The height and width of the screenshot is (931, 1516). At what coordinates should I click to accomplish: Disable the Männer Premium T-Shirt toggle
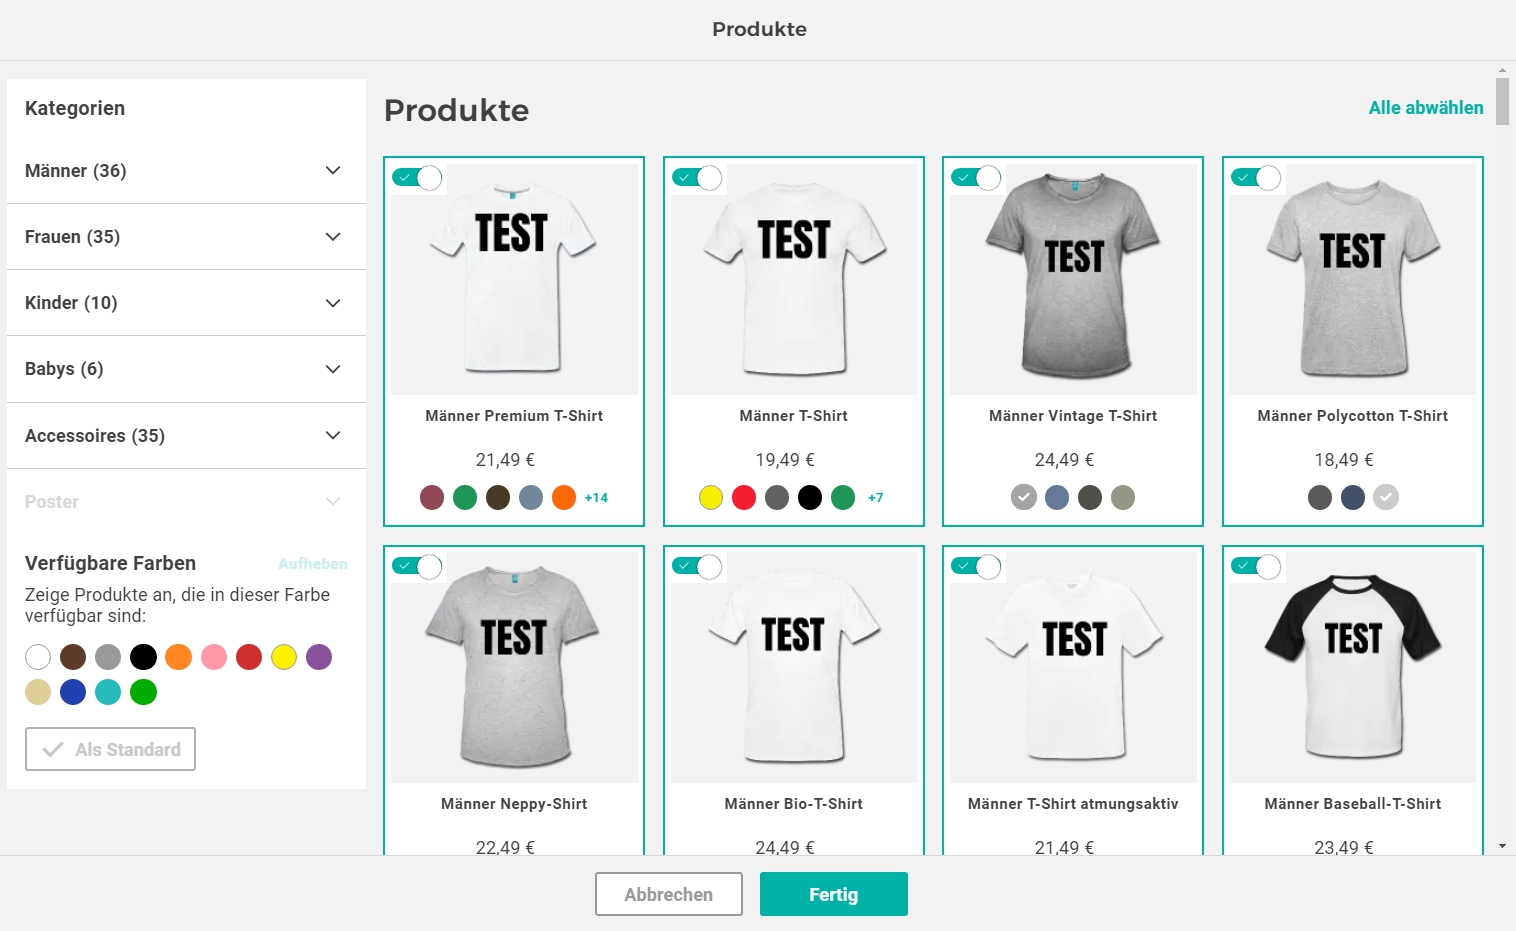coord(417,178)
